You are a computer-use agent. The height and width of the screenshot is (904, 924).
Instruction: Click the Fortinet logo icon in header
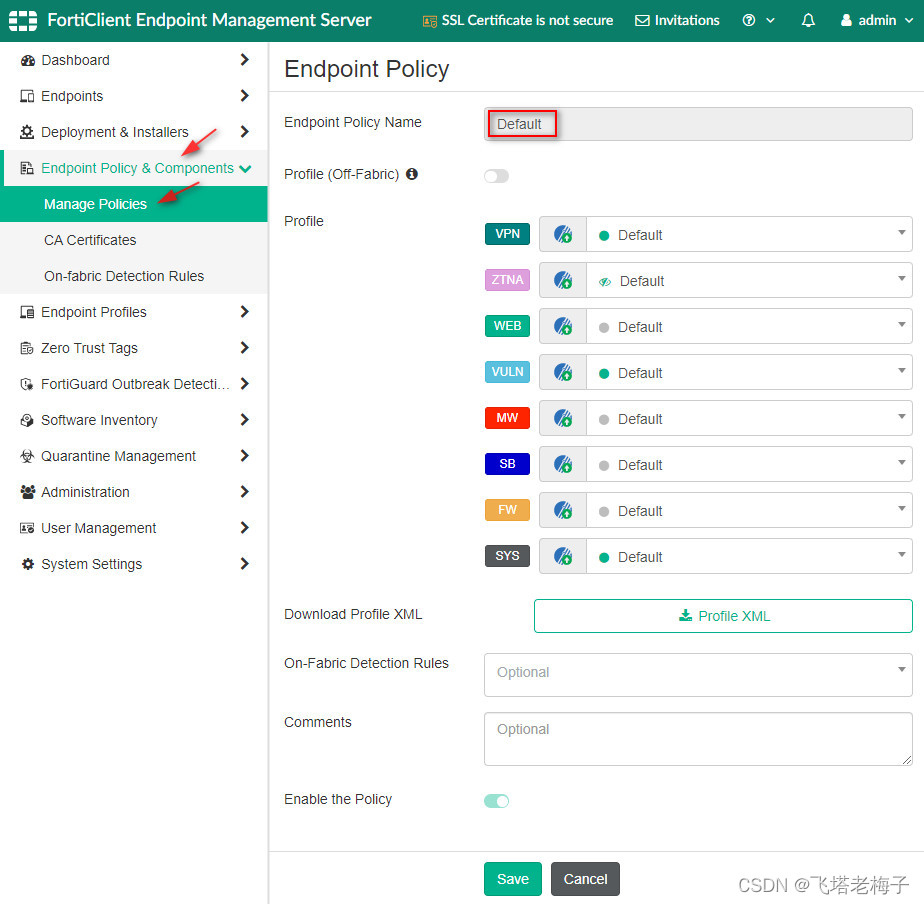(x=23, y=20)
